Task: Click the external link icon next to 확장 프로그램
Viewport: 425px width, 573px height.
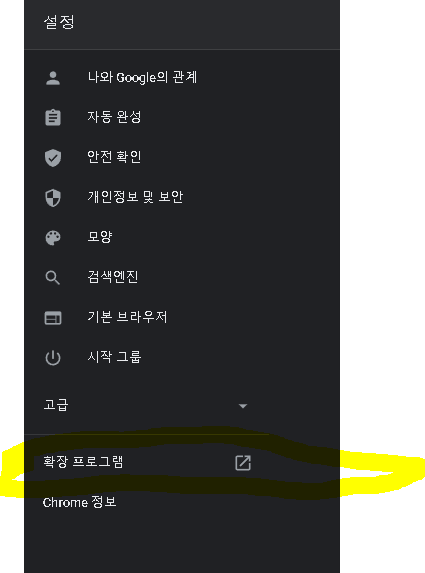Action: coord(243,463)
